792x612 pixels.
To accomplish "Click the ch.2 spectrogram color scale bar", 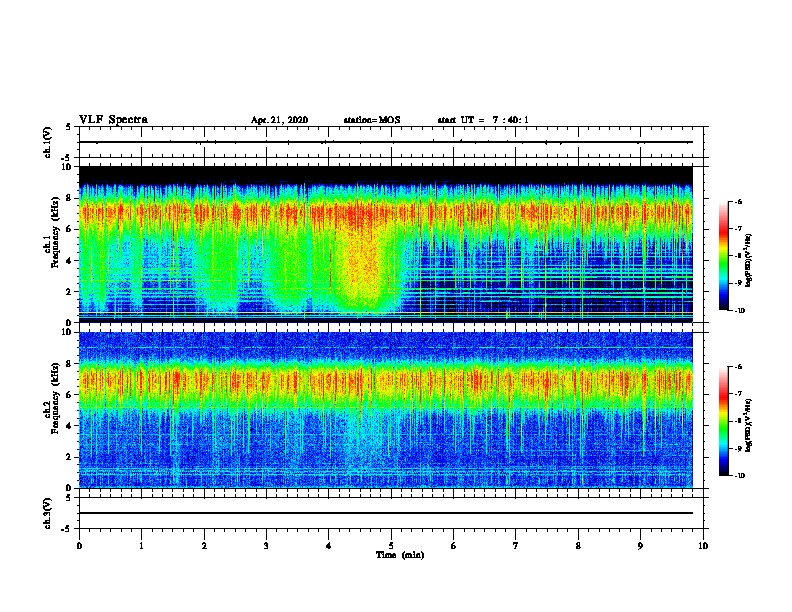I will click(x=724, y=421).
